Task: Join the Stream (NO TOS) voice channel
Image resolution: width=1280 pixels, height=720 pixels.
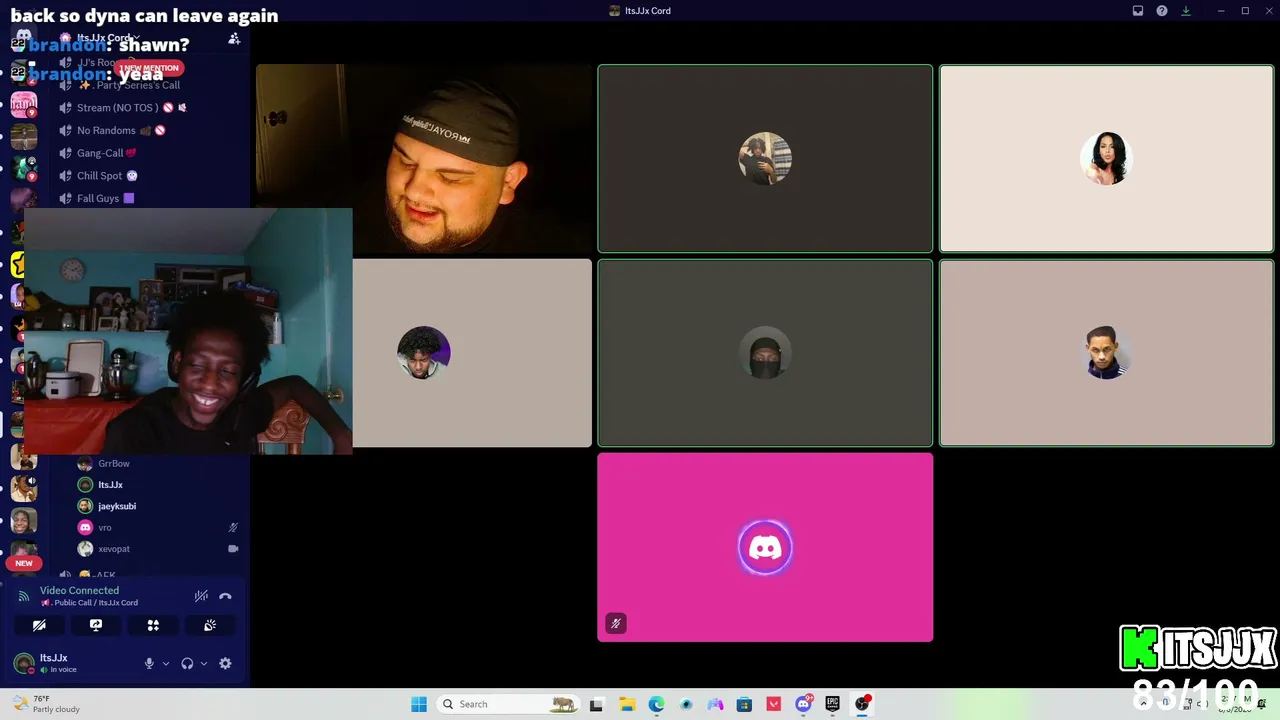Action: (x=124, y=108)
